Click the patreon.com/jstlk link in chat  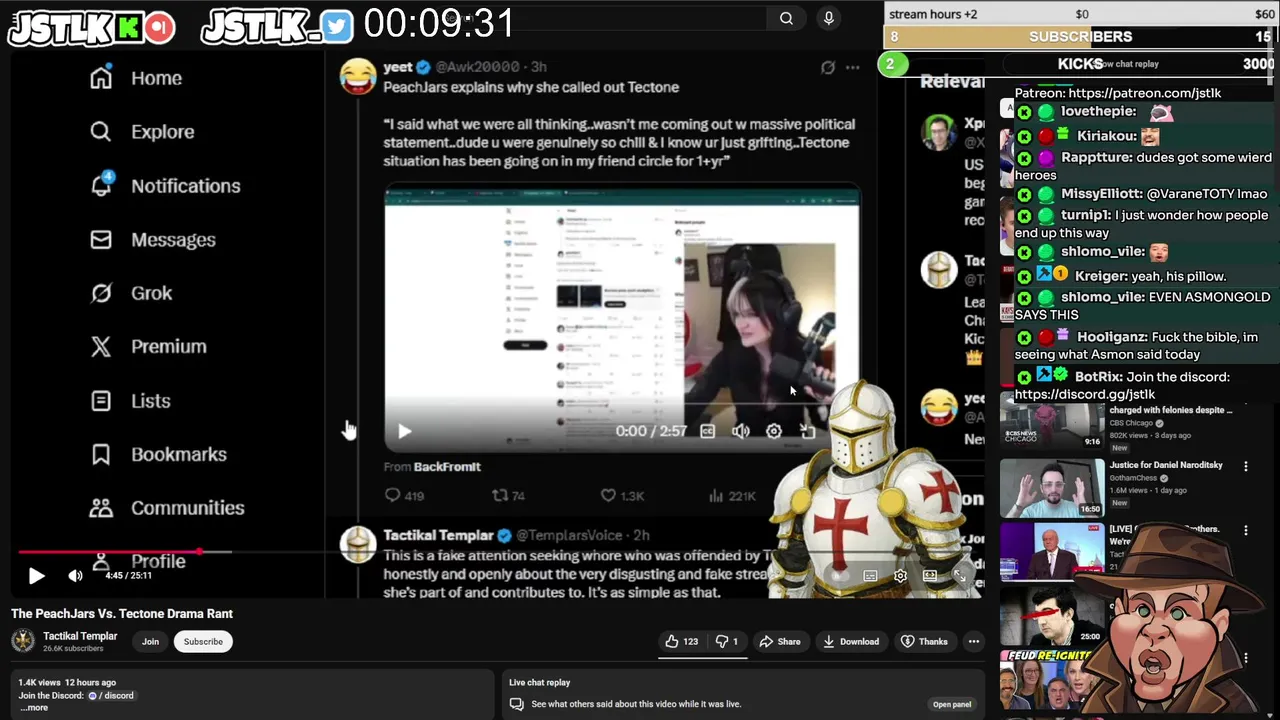1145,93
